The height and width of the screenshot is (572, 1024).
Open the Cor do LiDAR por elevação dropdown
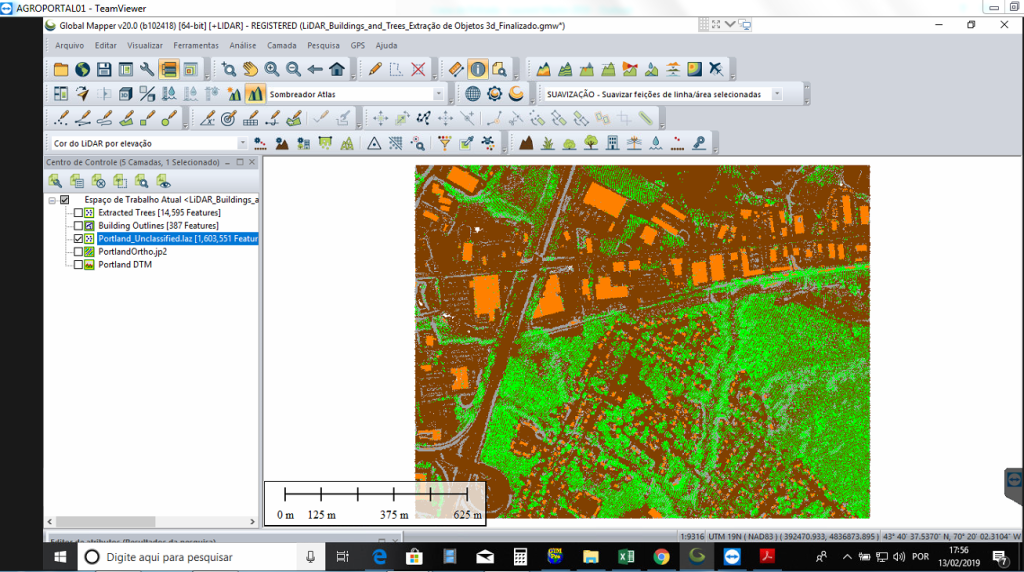[x=242, y=143]
